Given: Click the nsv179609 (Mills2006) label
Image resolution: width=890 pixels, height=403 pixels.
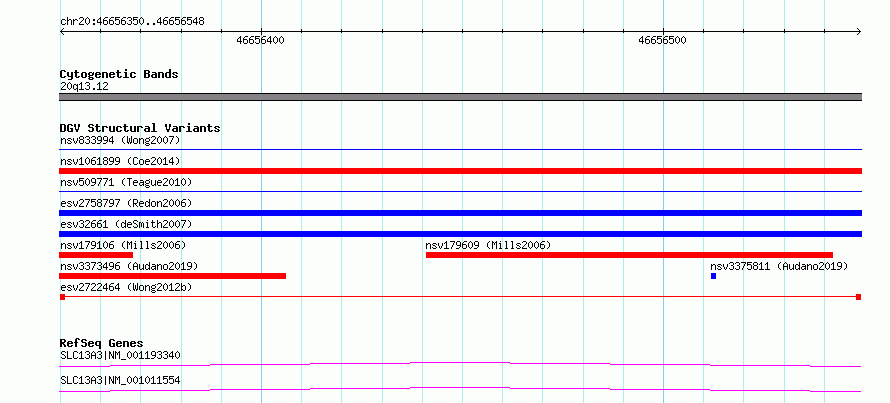Looking at the screenshot, I should pos(488,245).
